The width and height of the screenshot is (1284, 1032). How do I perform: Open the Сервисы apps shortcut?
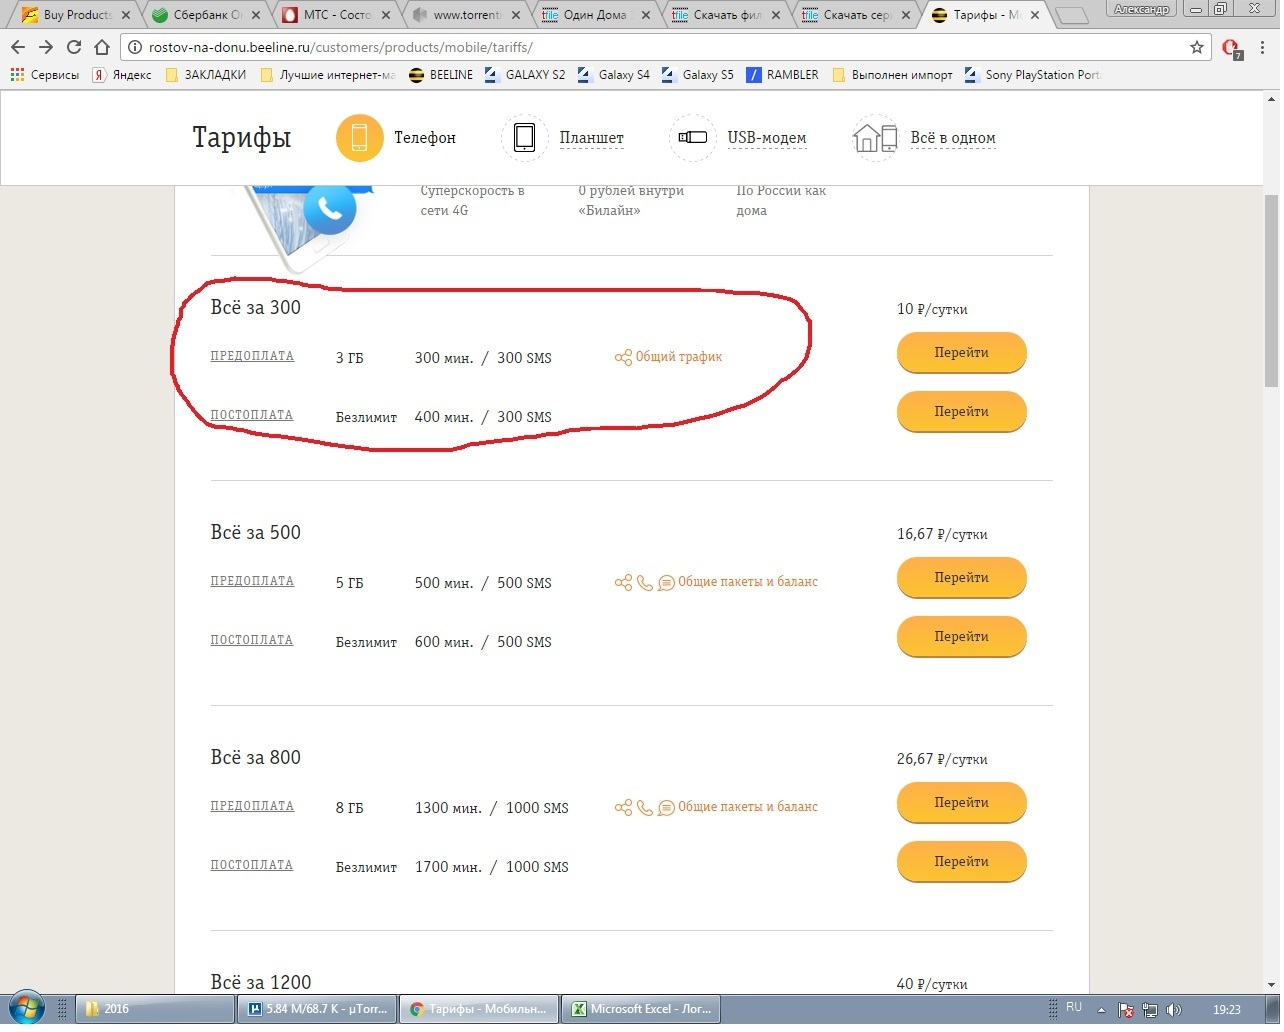45,75
